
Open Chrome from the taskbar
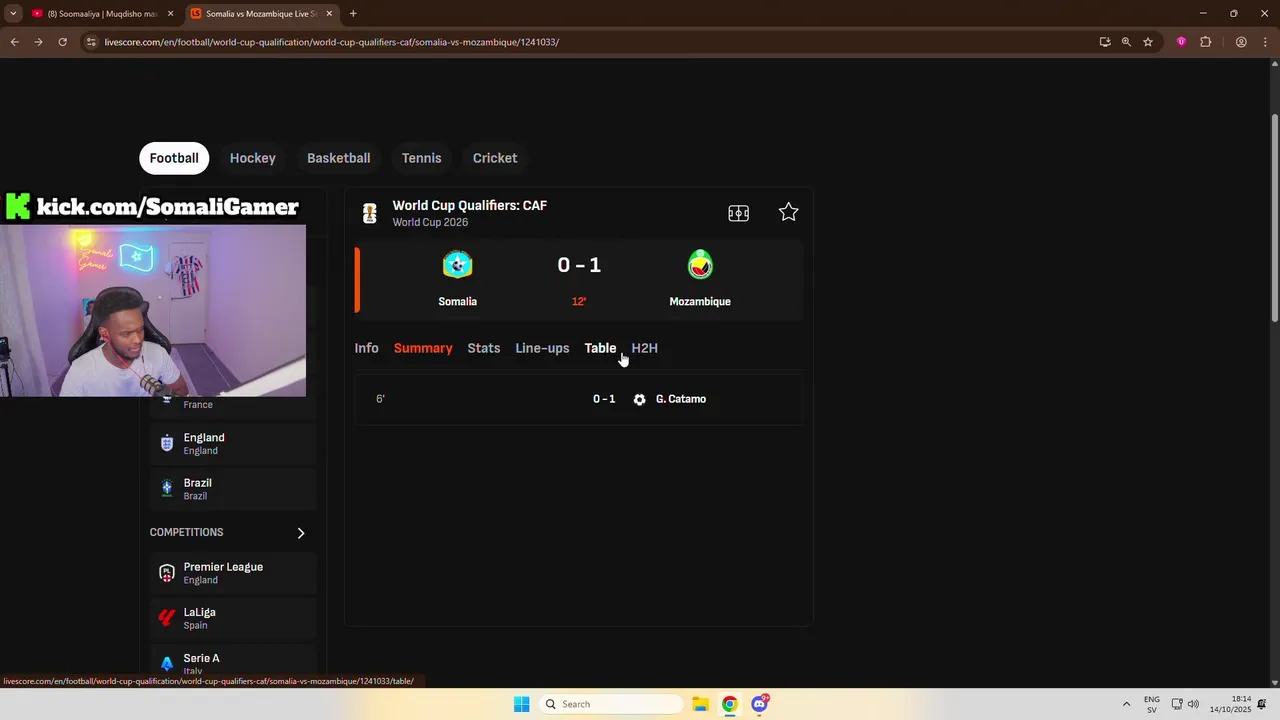(730, 704)
